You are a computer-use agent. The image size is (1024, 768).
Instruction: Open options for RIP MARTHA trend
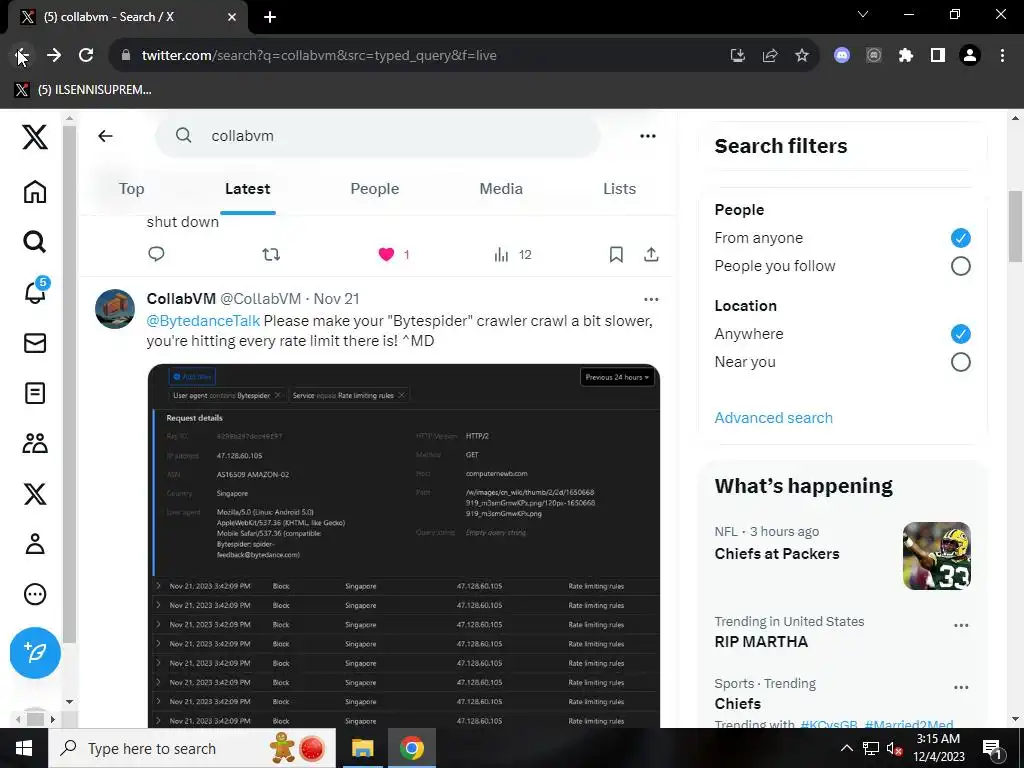pyautogui.click(x=961, y=626)
